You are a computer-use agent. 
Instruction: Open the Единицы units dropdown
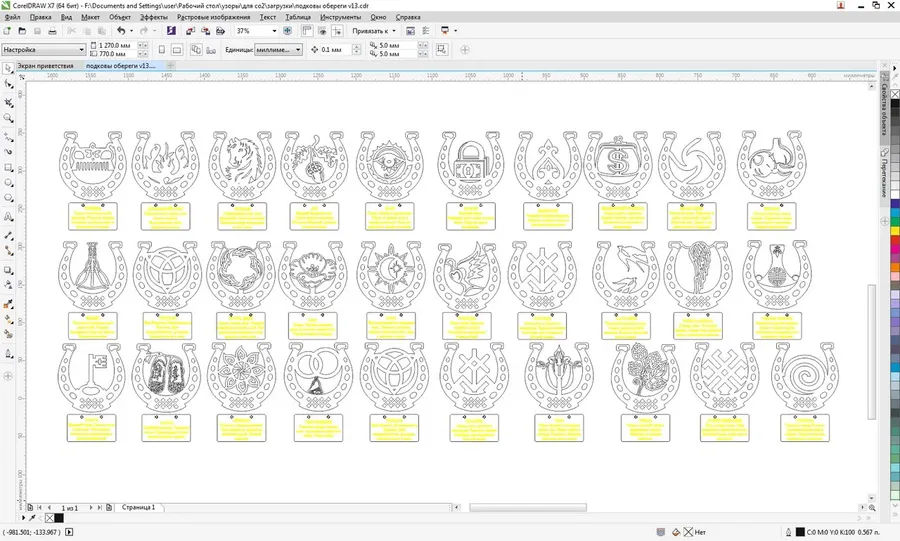point(278,50)
